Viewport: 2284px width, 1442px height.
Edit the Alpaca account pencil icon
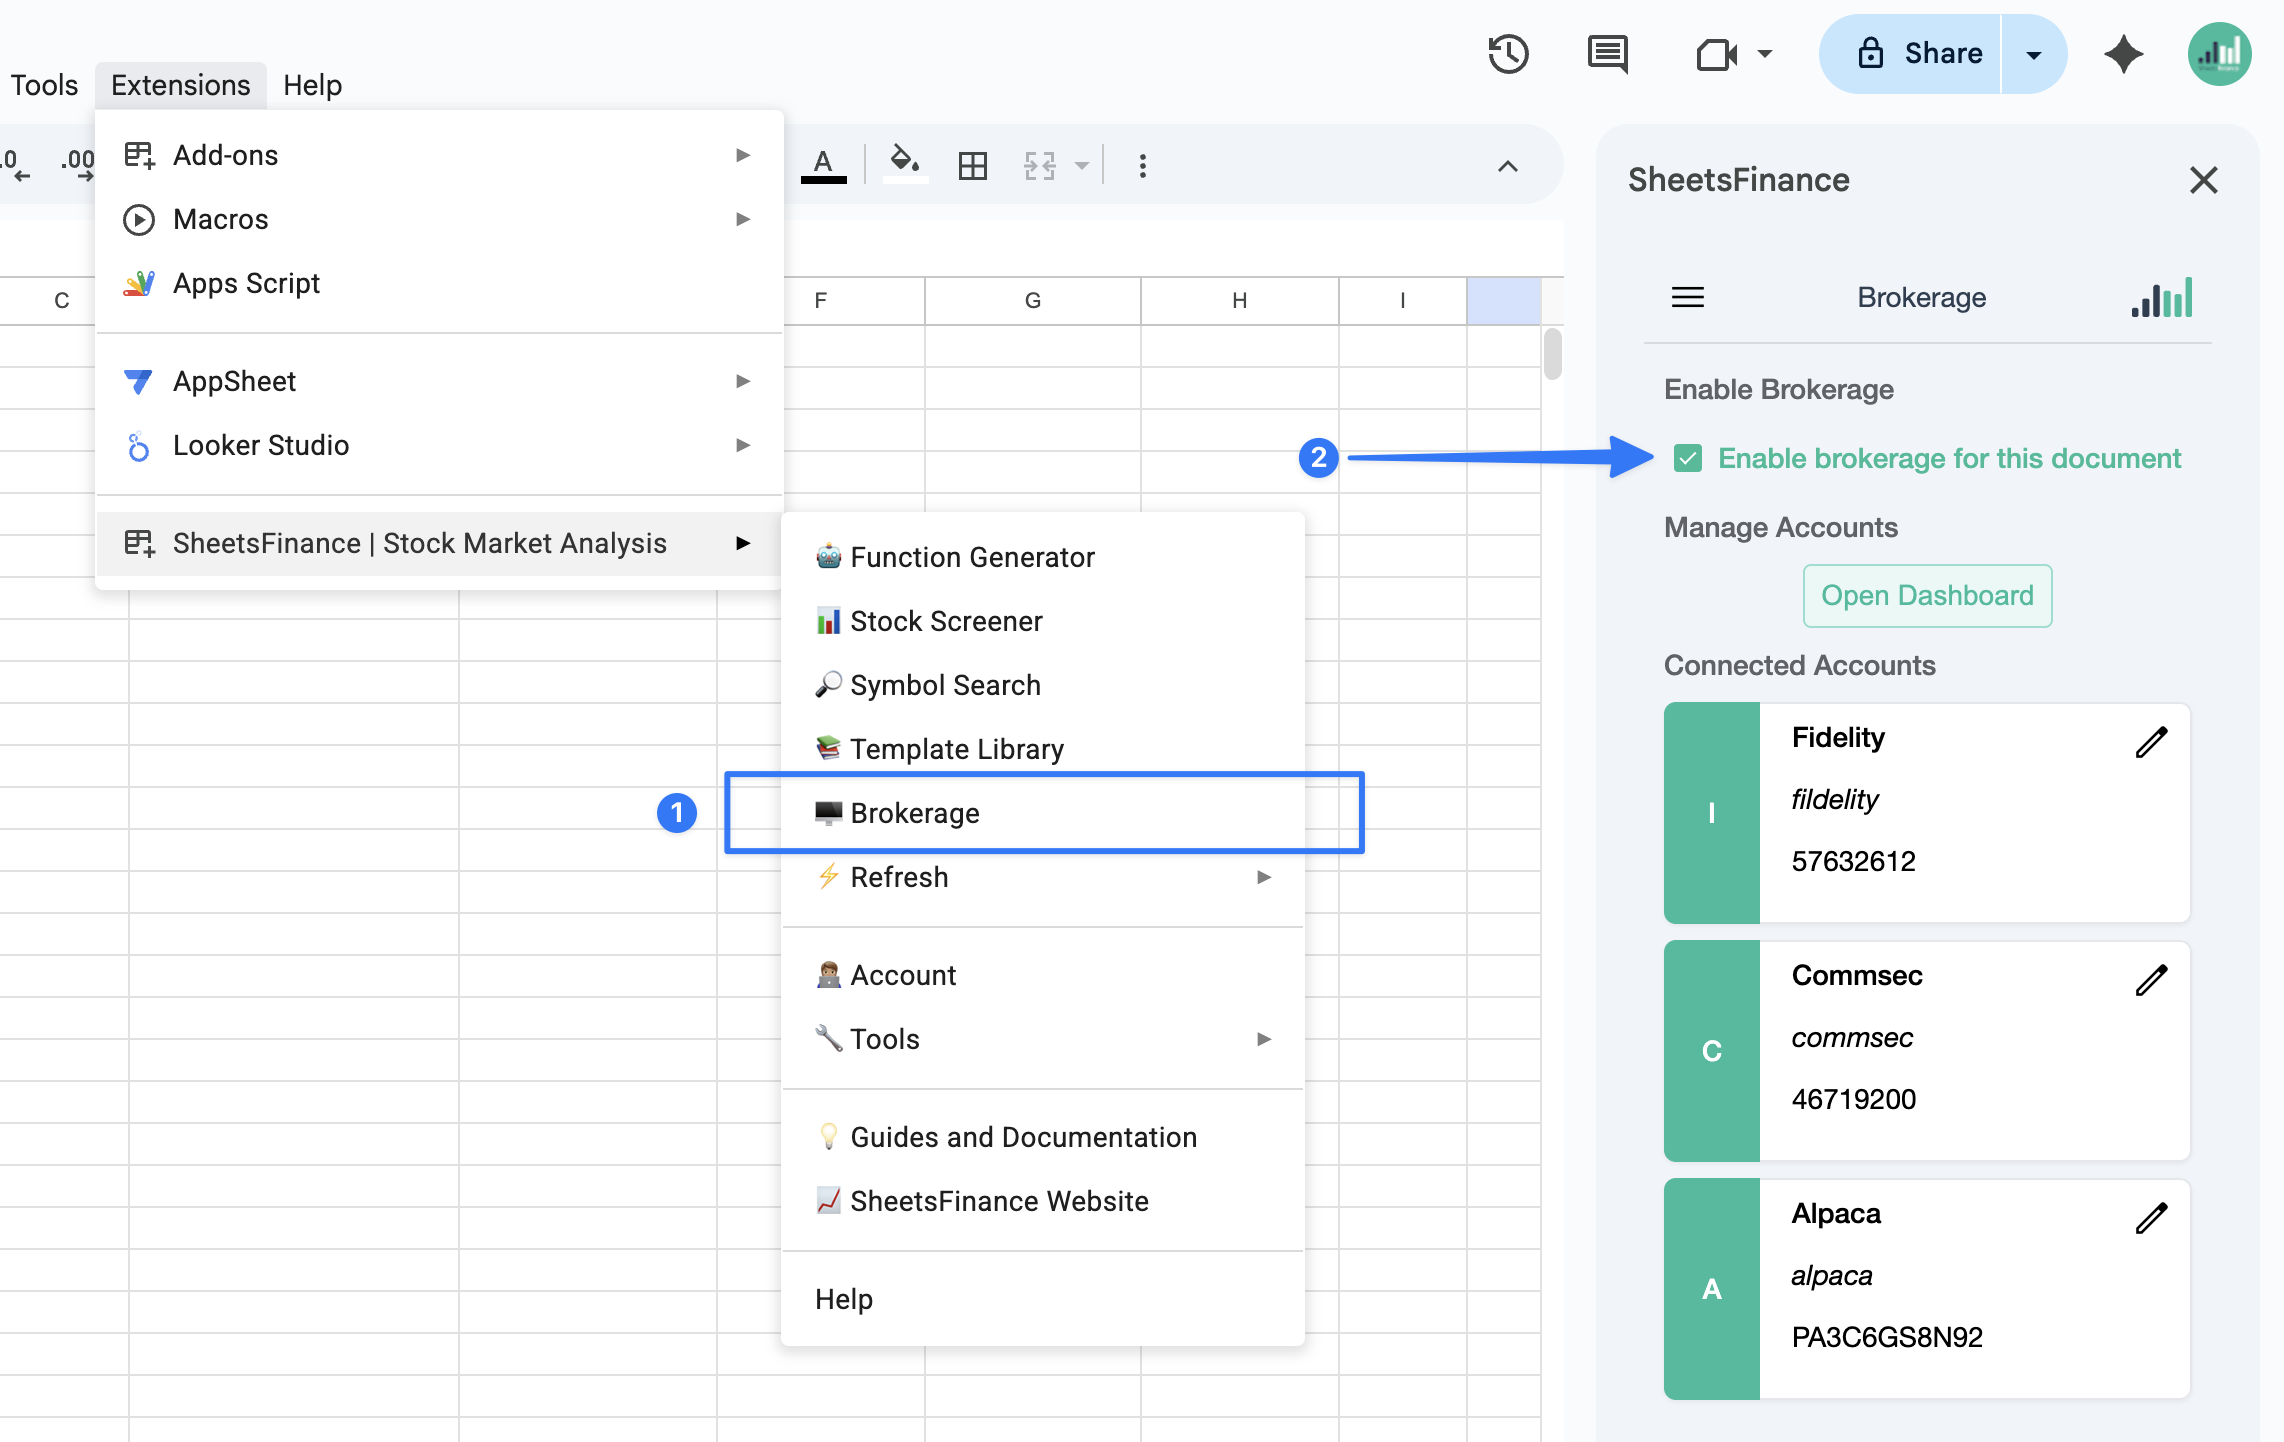click(x=2151, y=1218)
